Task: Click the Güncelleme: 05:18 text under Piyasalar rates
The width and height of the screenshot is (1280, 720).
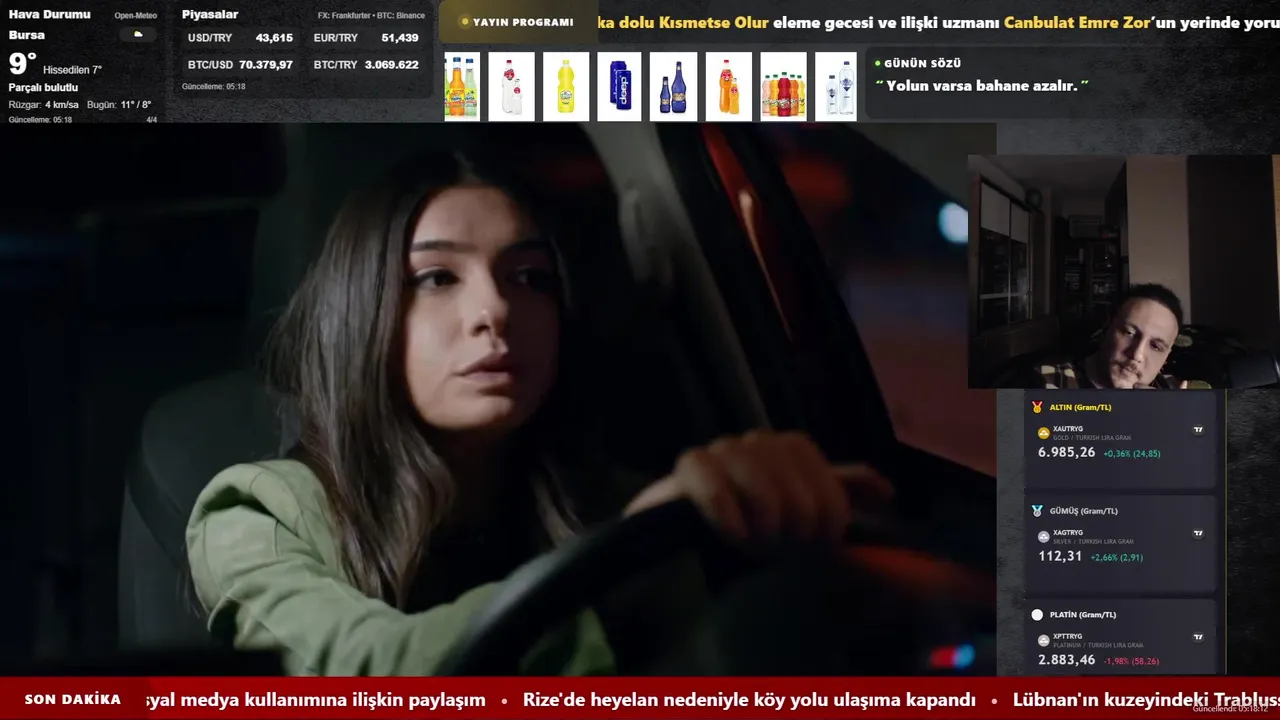Action: coord(213,87)
